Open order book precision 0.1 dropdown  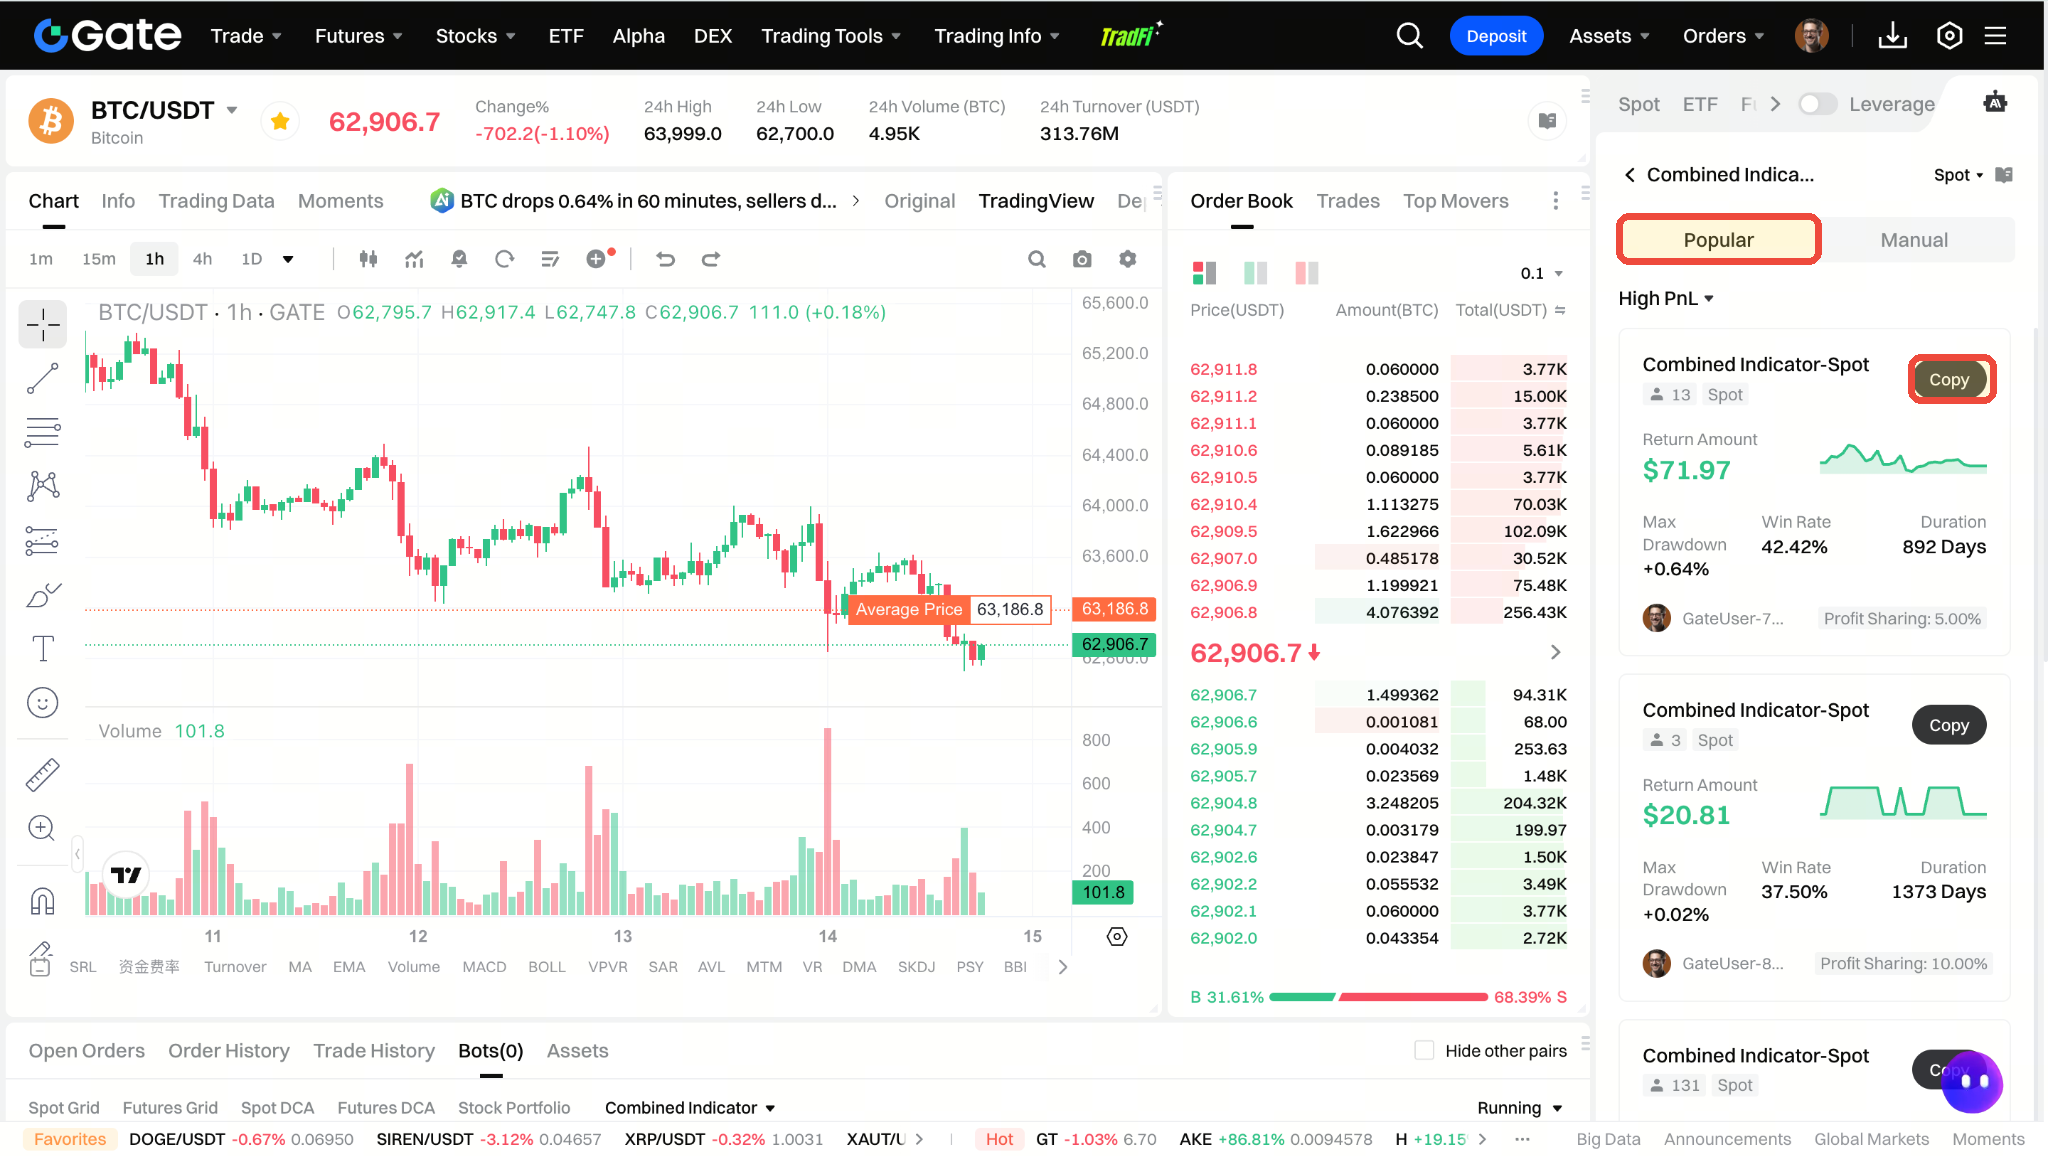click(x=1541, y=273)
